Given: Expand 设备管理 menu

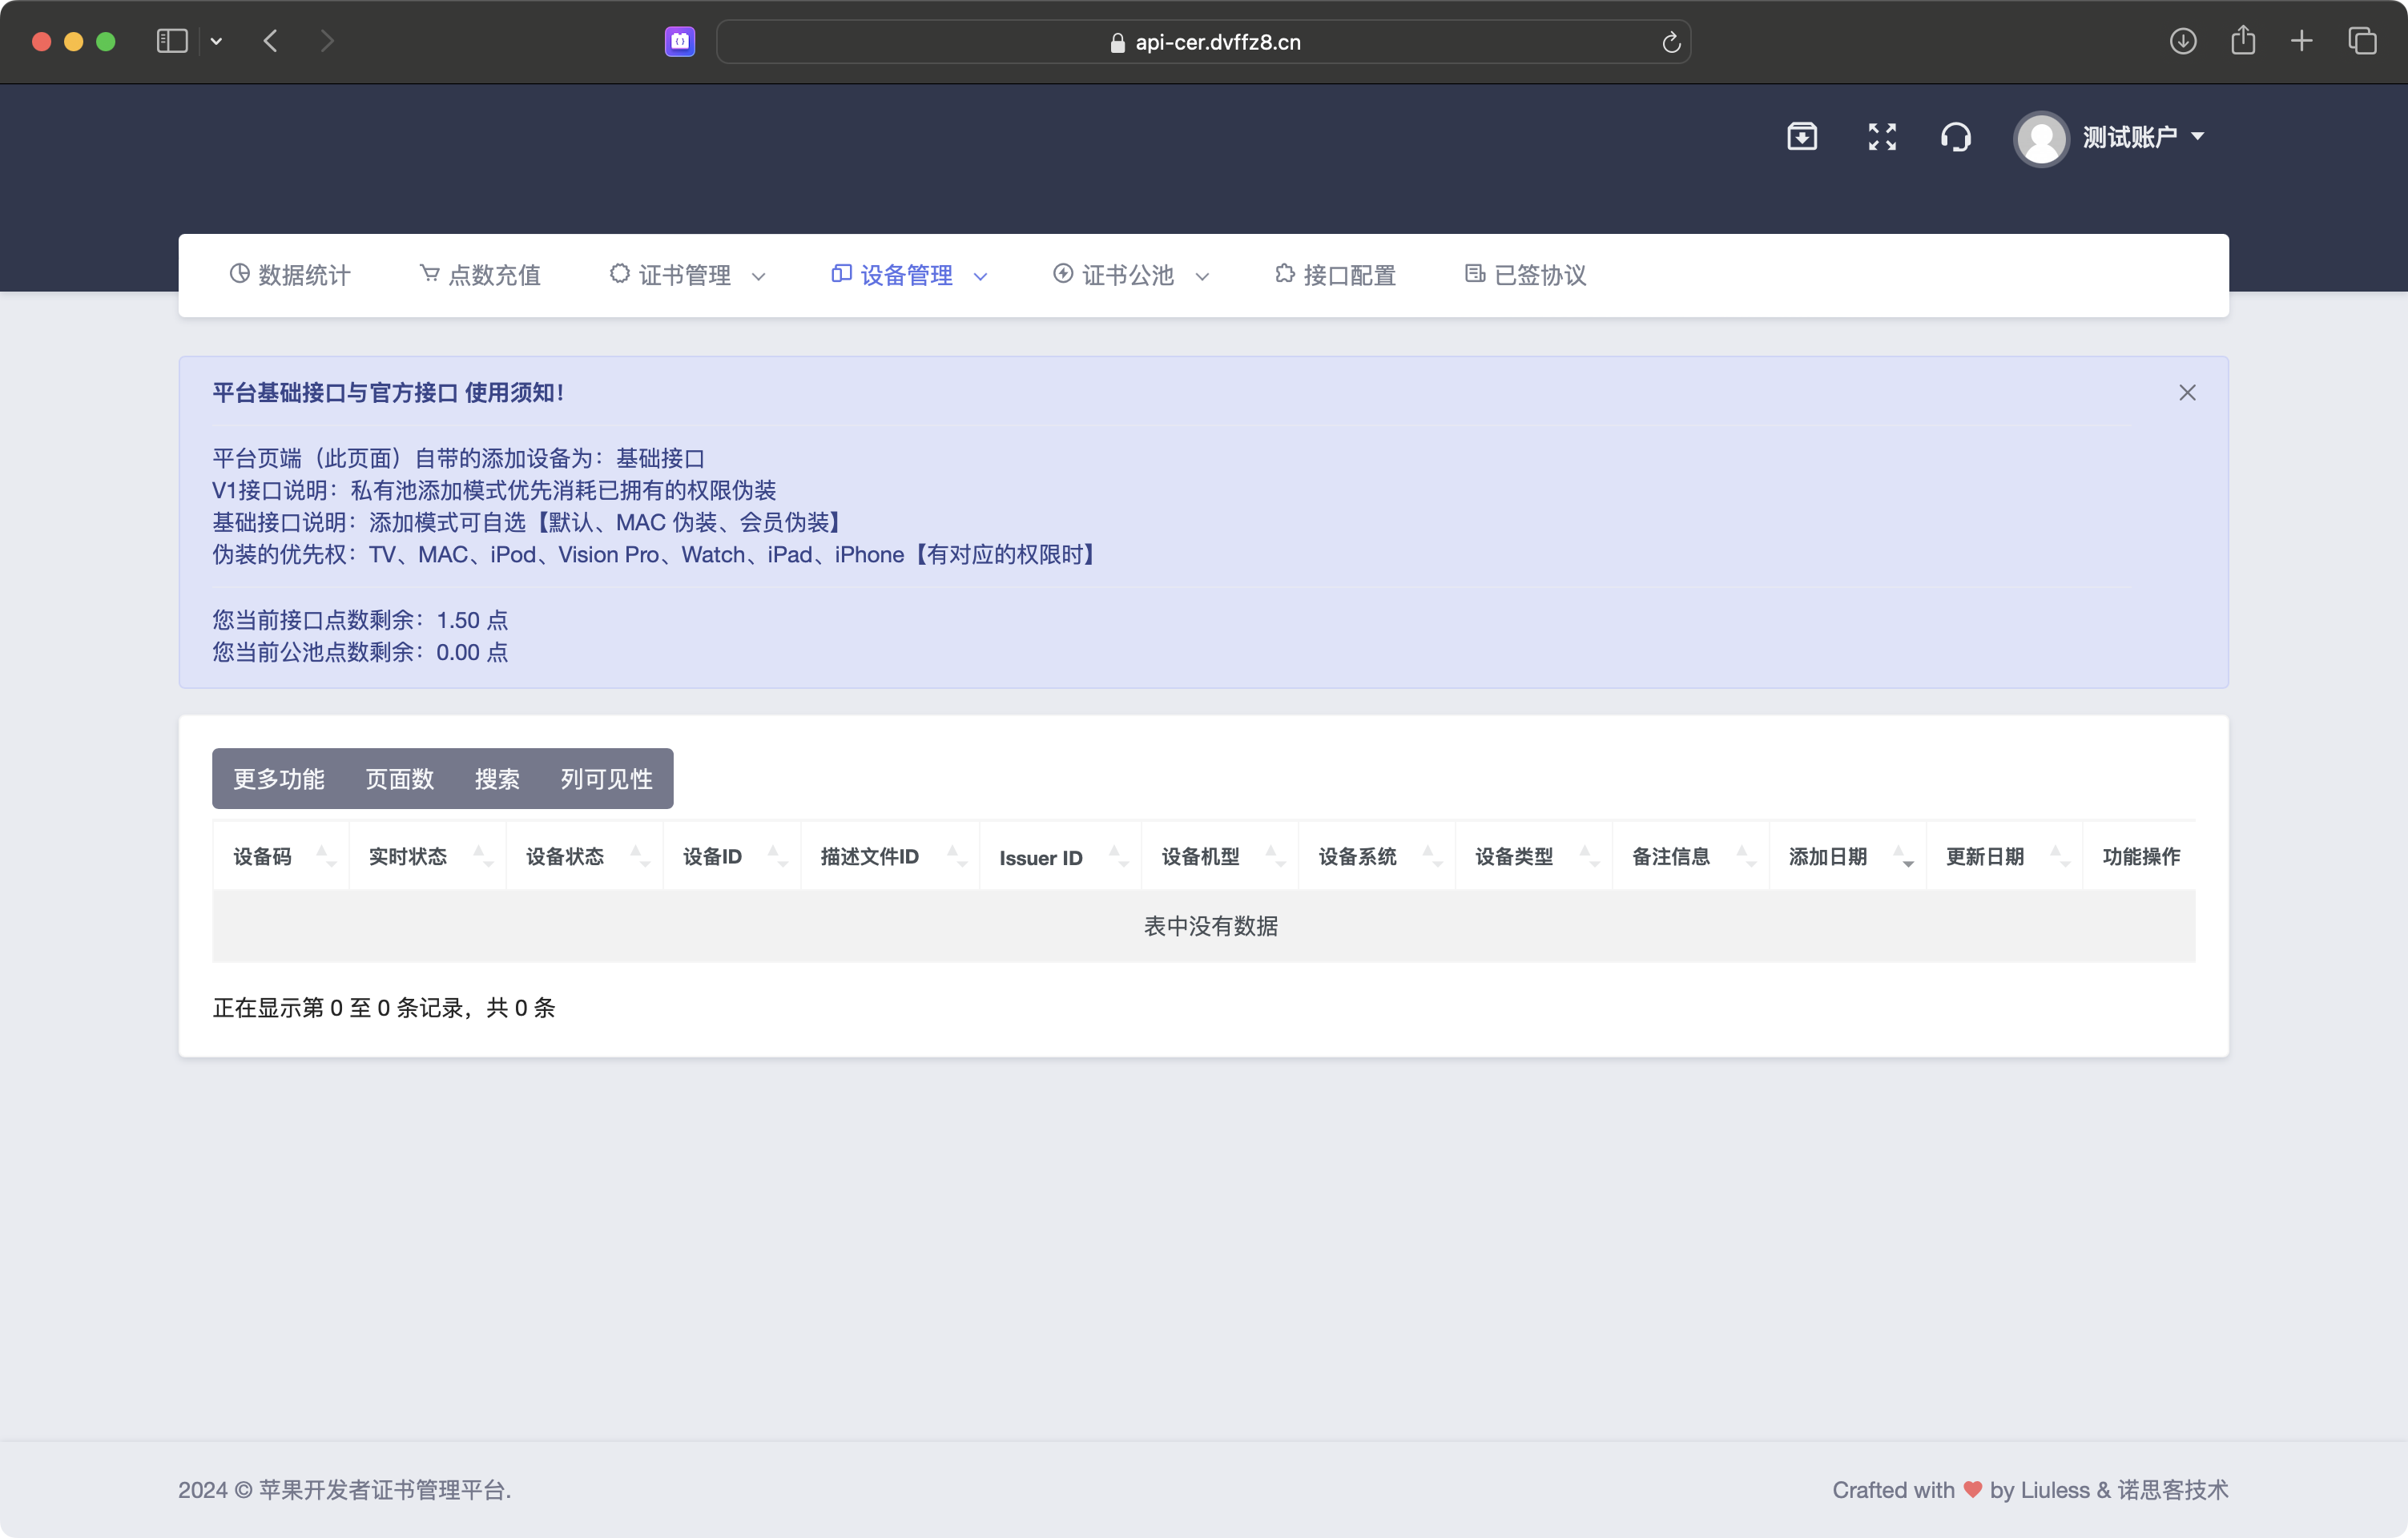Looking at the screenshot, I should [909, 275].
